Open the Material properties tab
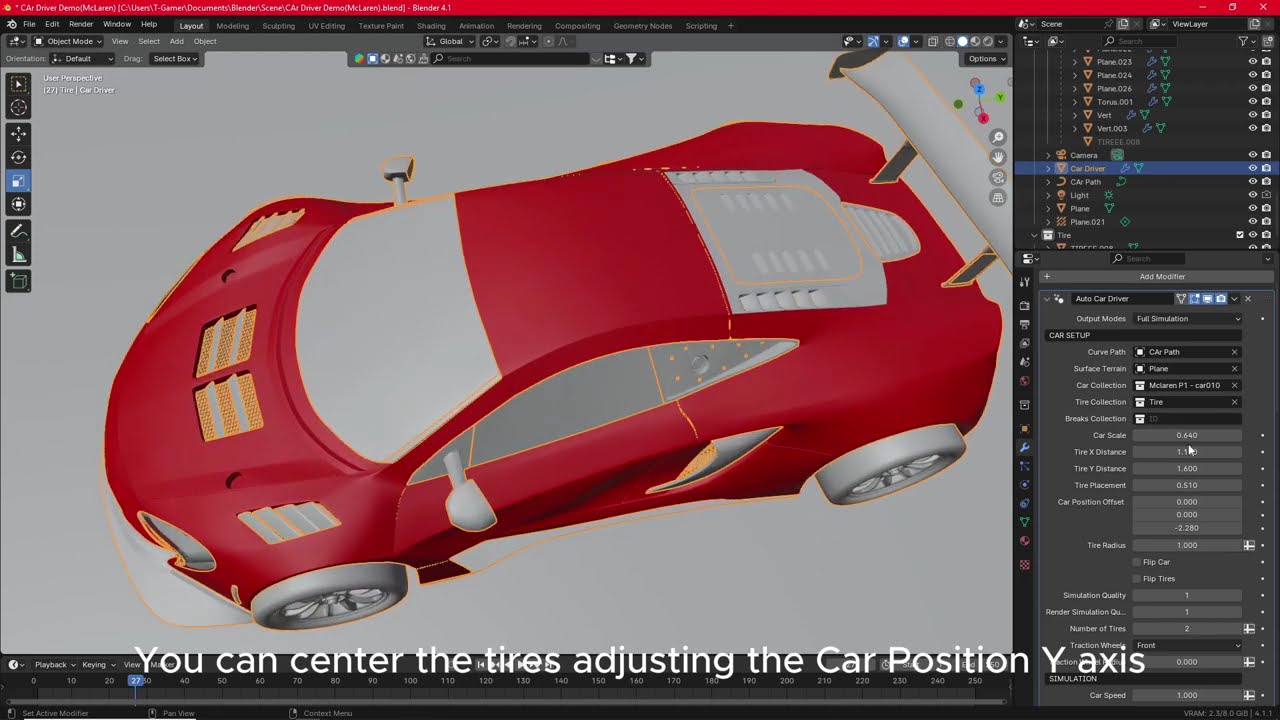 (1024, 541)
